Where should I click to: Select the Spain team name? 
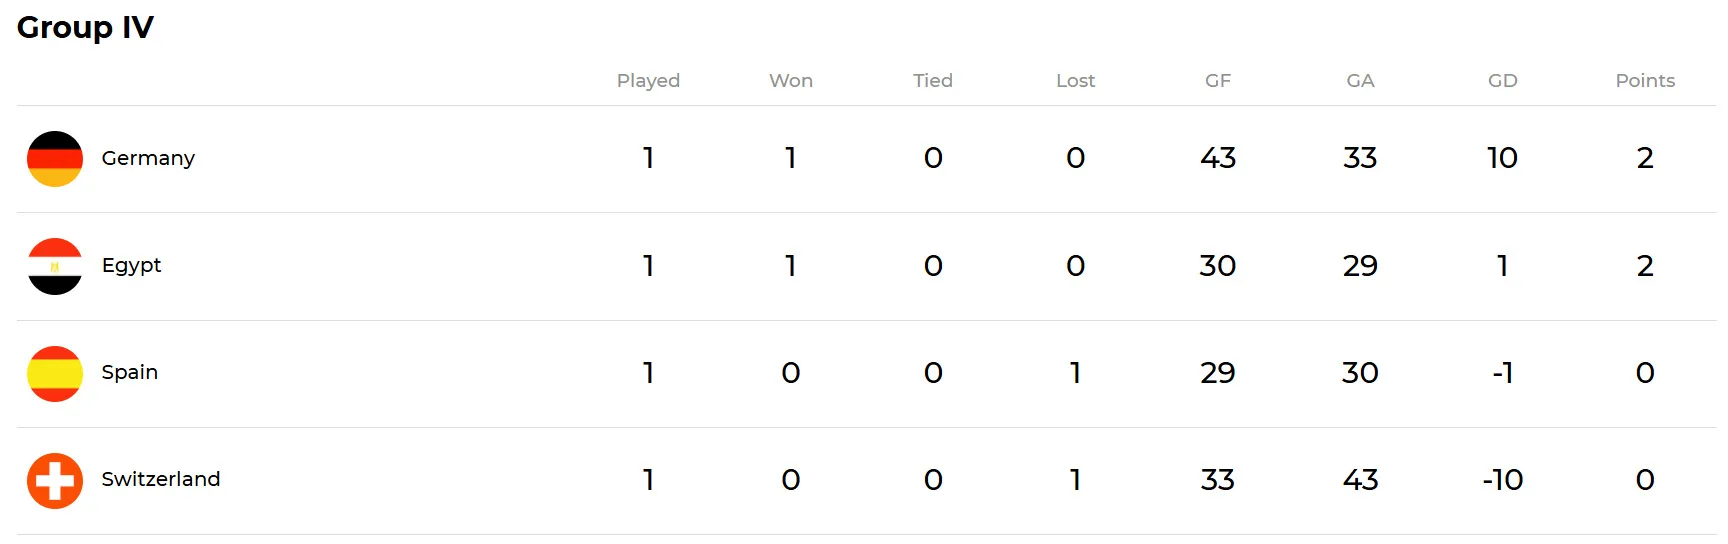130,372
